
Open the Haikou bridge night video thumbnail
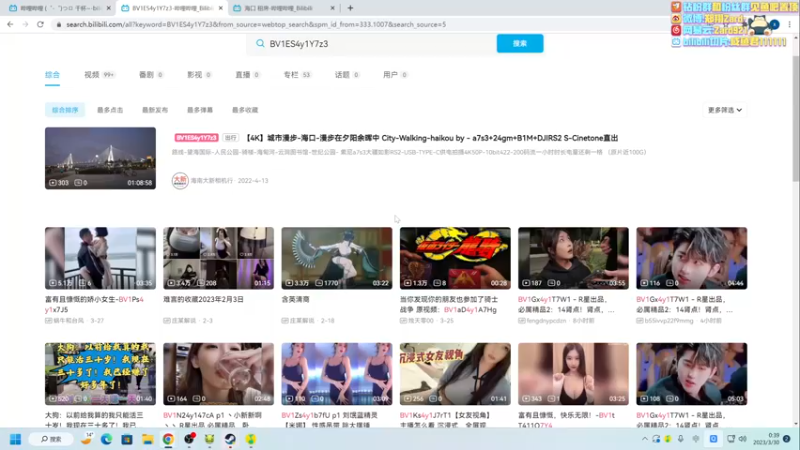tap(100, 158)
